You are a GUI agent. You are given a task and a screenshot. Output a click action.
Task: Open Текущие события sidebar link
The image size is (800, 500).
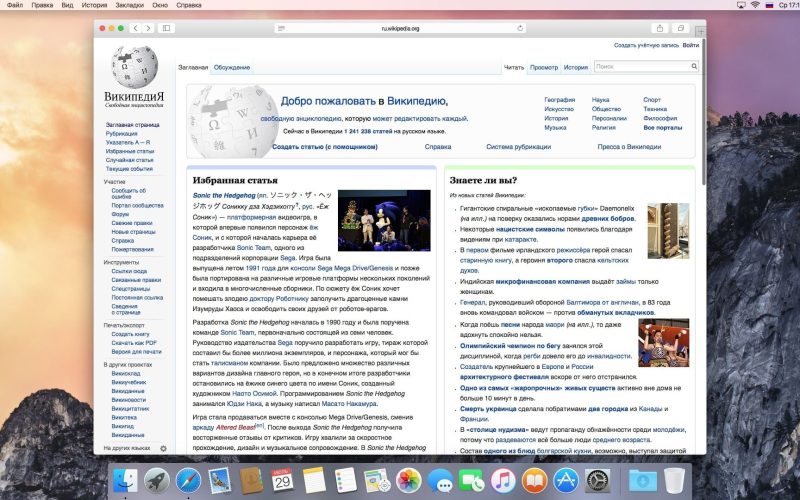click(129, 168)
